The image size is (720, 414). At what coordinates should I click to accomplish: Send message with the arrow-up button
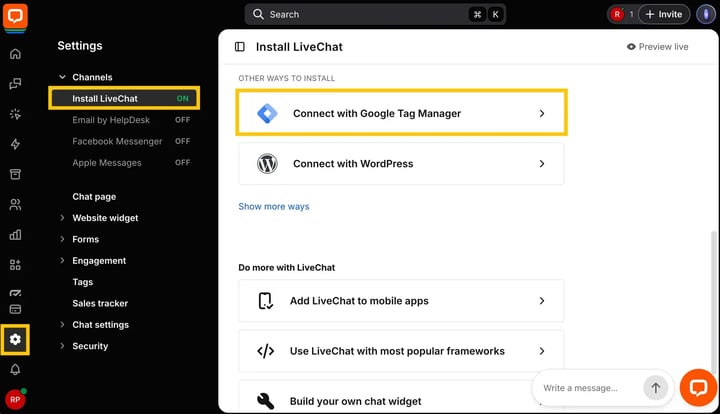655,388
